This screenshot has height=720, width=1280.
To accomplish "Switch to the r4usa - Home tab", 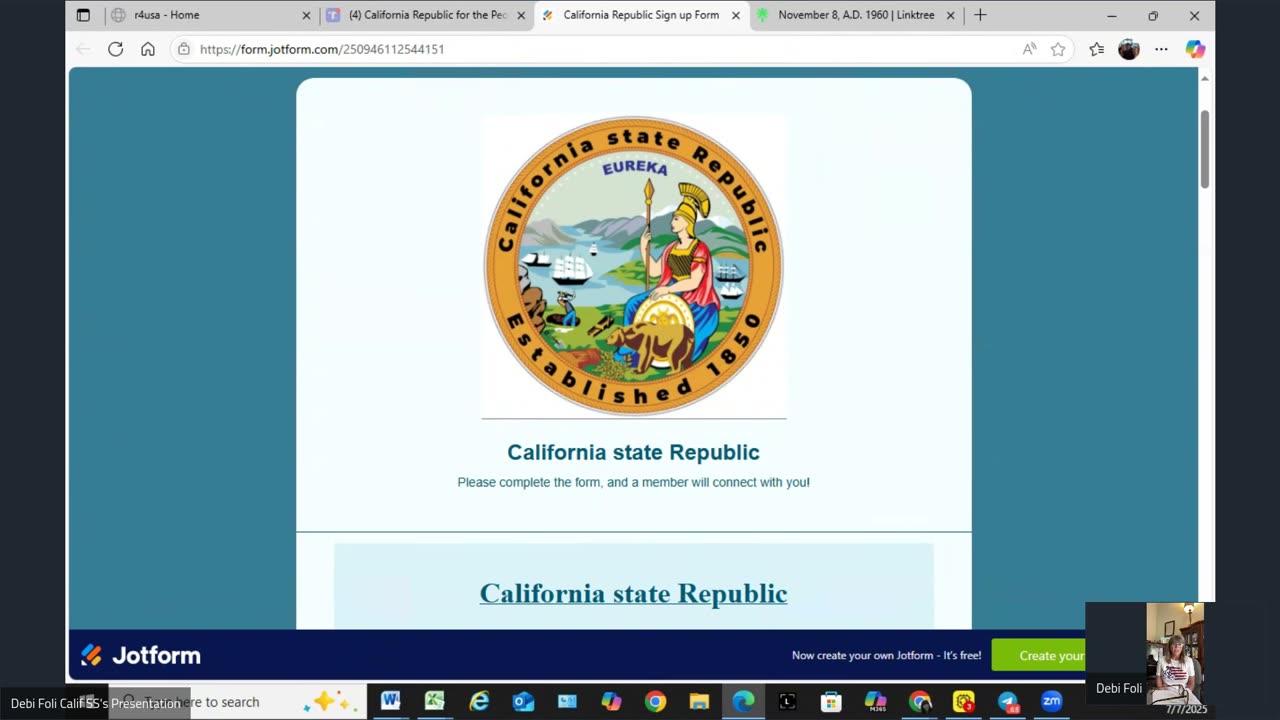I will coord(211,15).
